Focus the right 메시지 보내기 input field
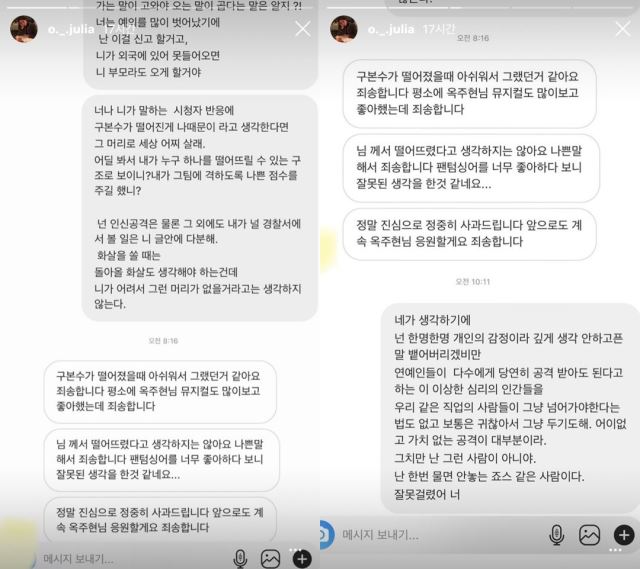 [x=441, y=535]
